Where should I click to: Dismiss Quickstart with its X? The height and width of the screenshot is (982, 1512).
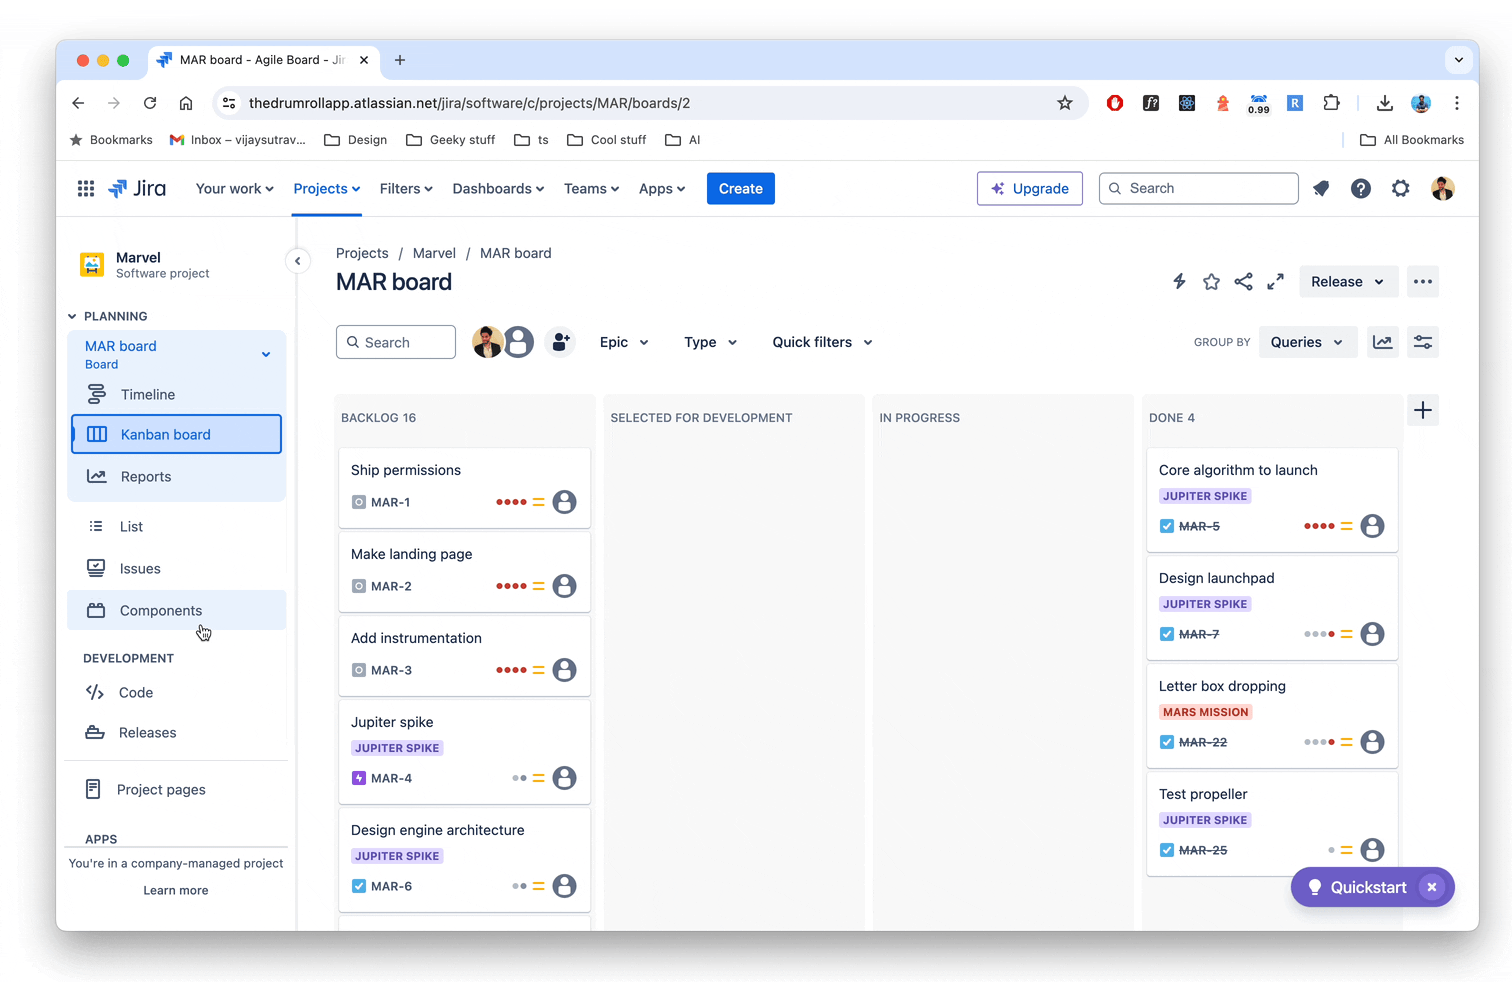[x=1432, y=887]
